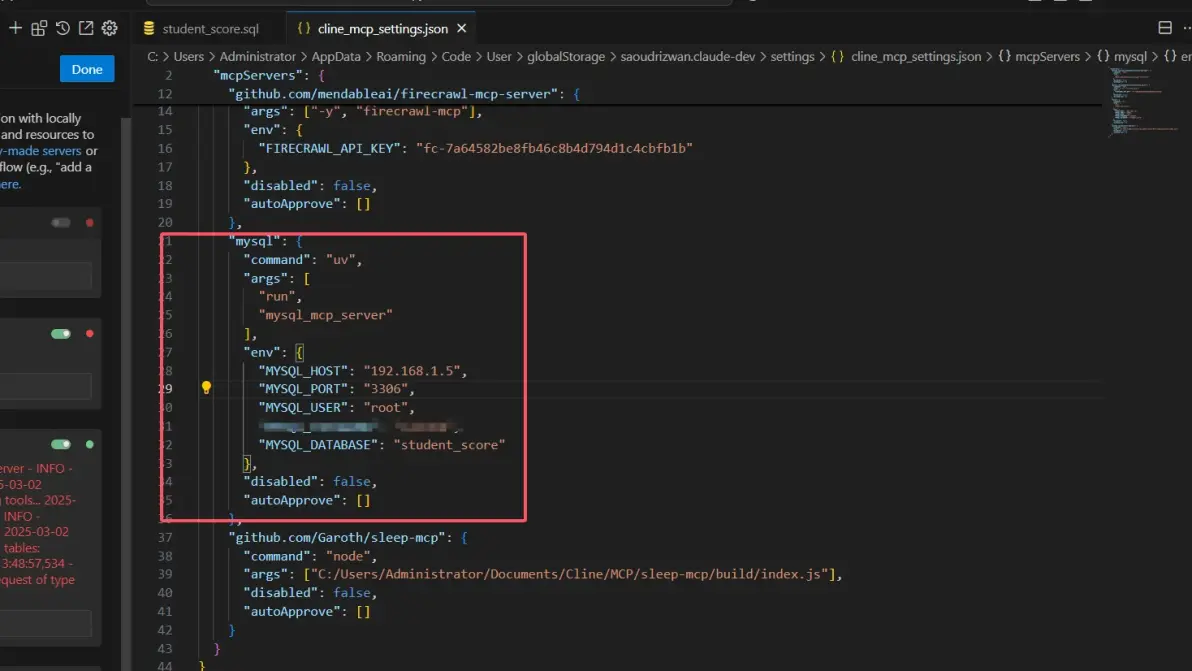Viewport: 1192px width, 671px height.
Task: Click the Cline new task plus icon
Action: point(15,29)
